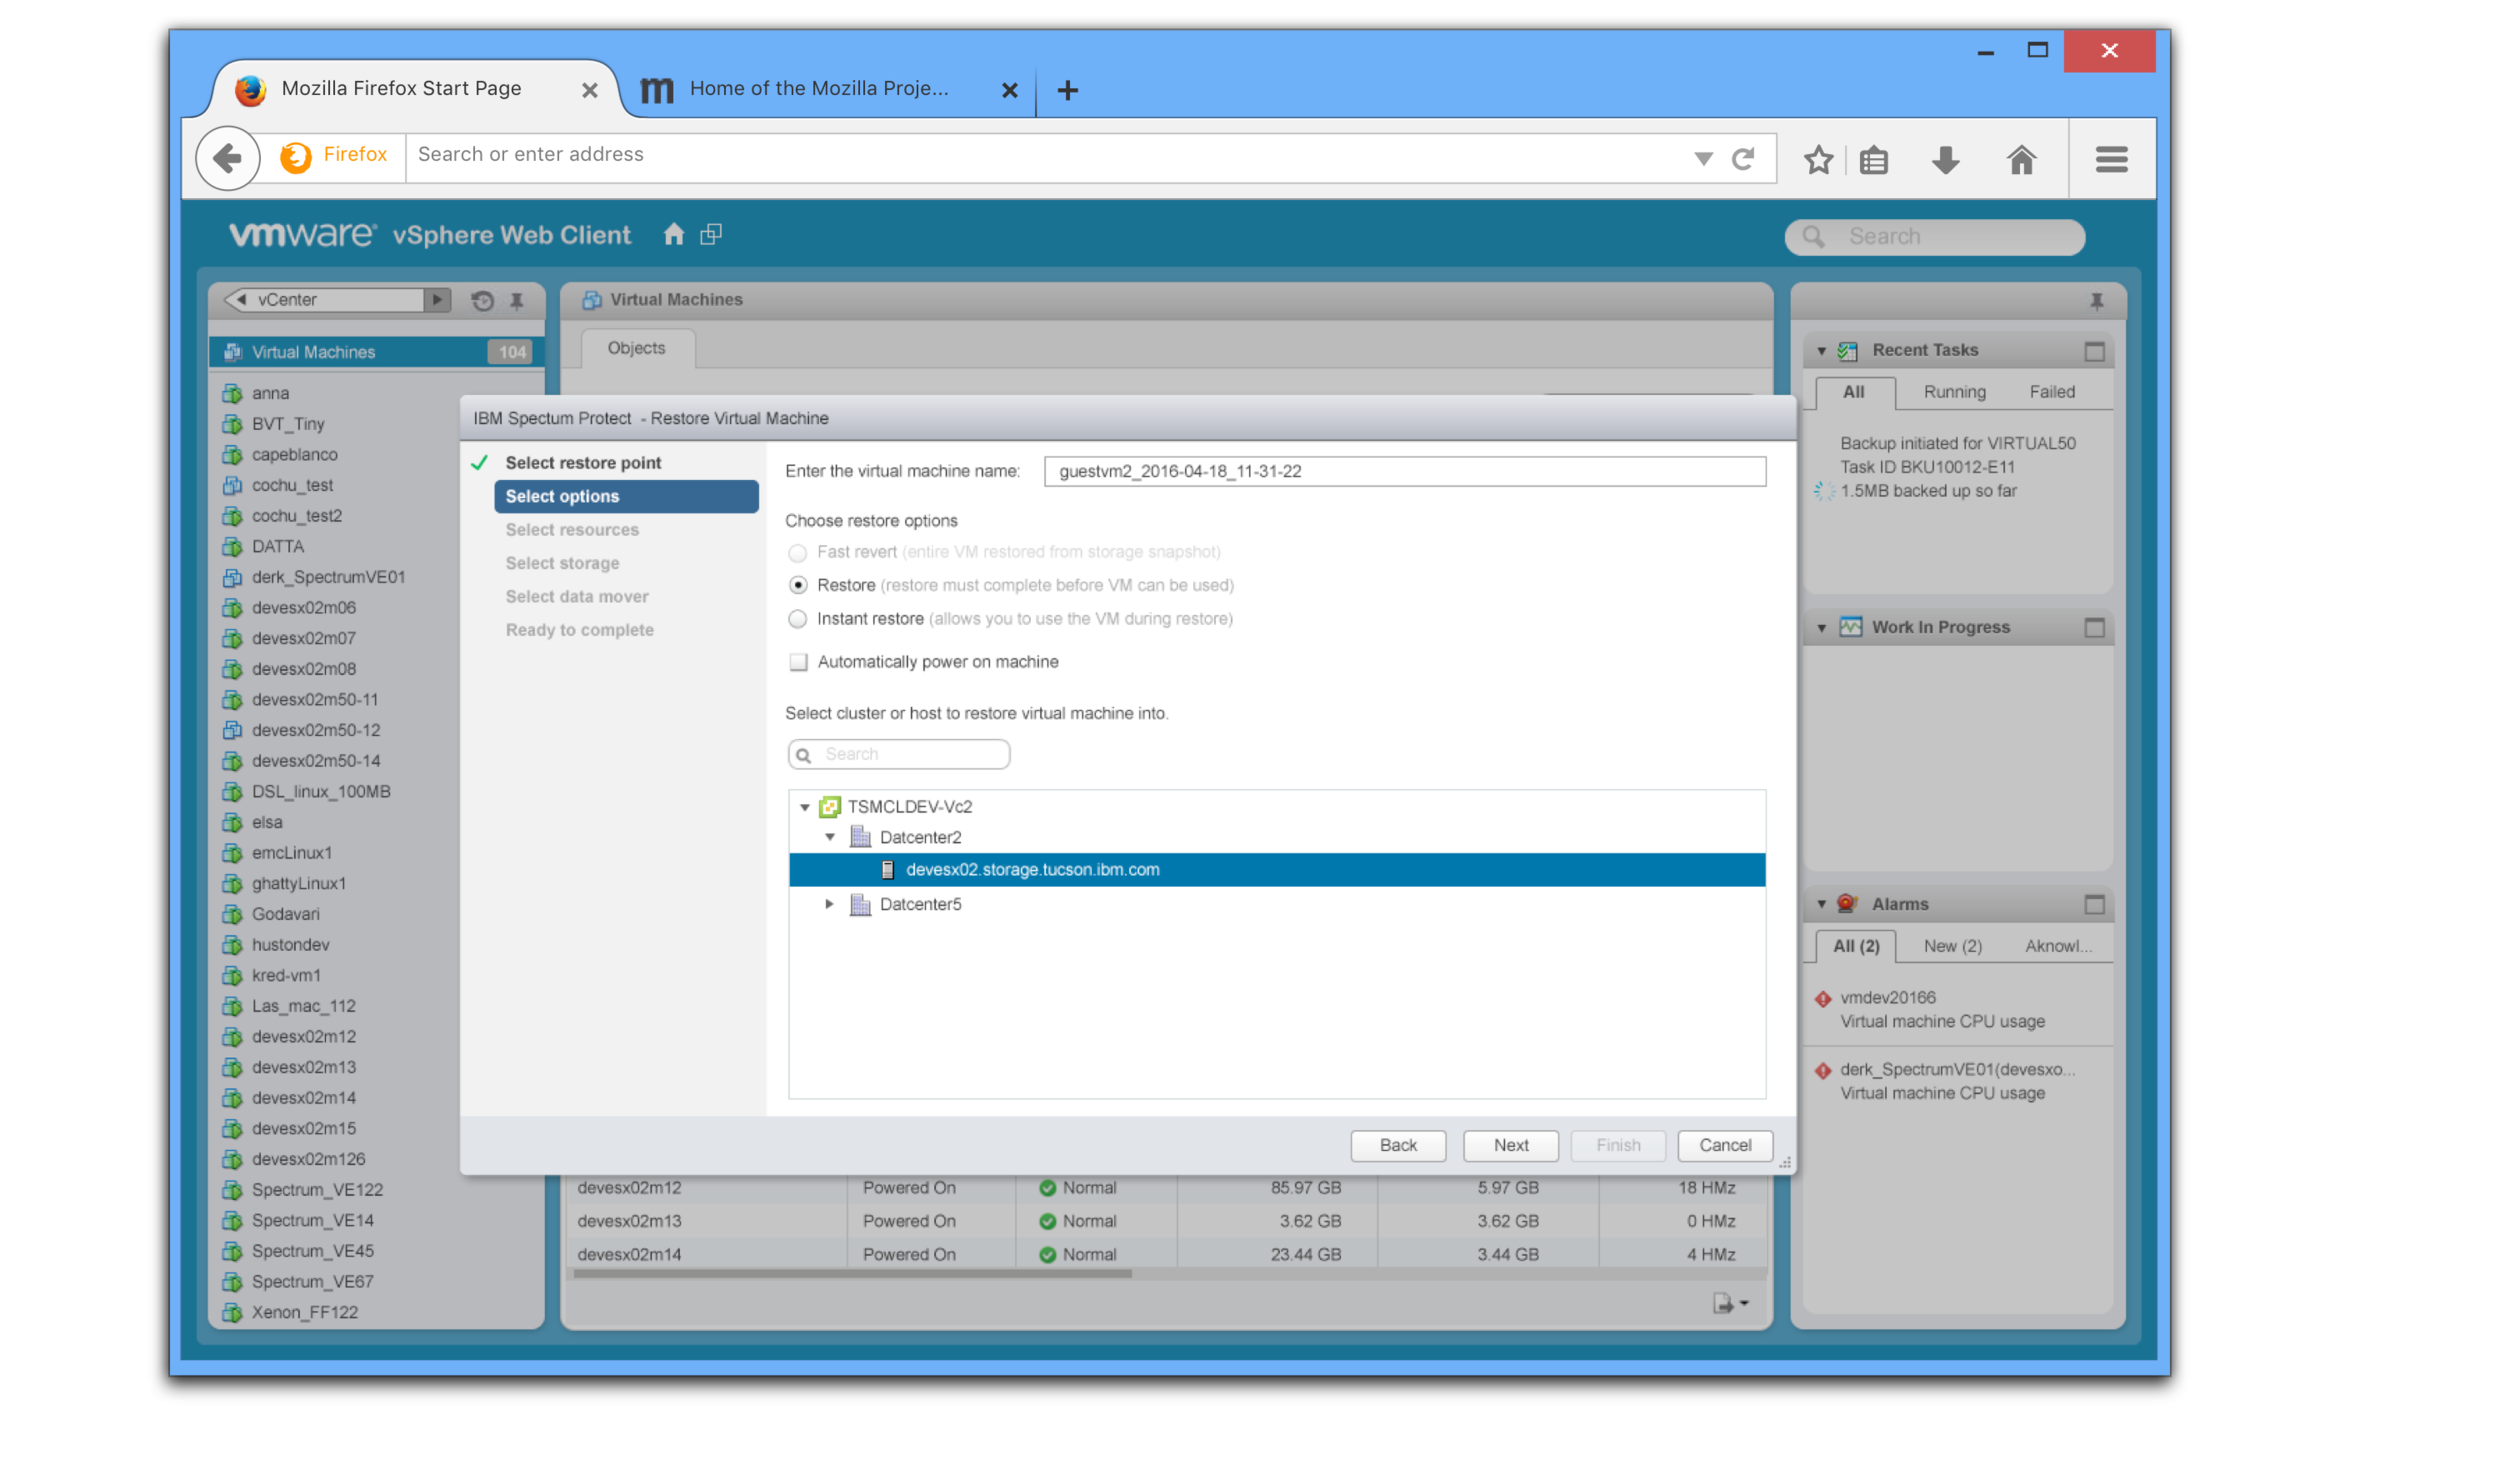This screenshot has width=2500, height=1475.
Task: Click the virtual machine name field
Action: [1404, 472]
